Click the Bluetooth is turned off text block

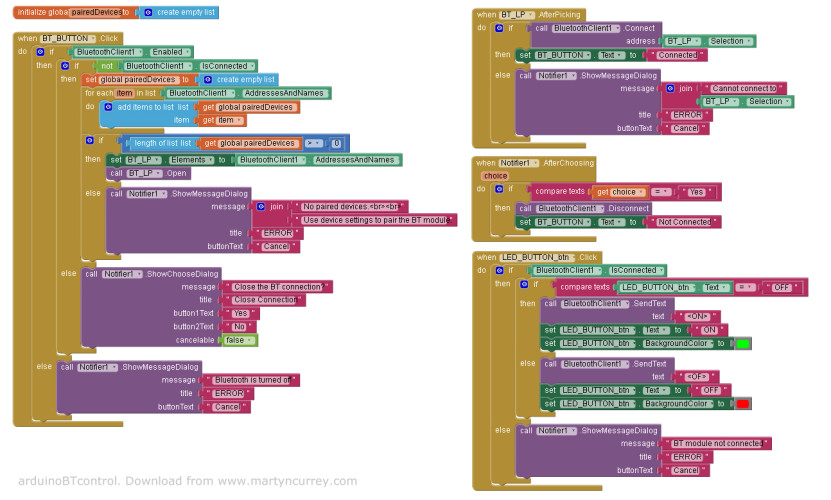coord(250,380)
